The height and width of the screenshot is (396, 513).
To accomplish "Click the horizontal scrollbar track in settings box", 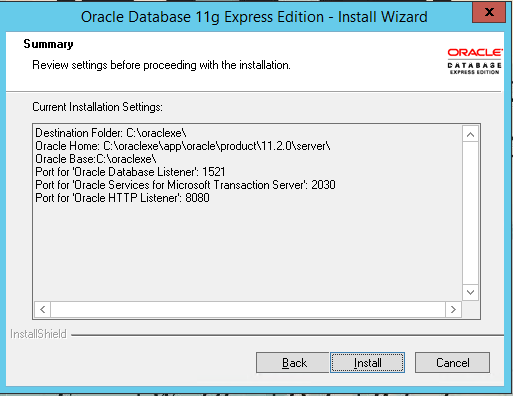I will pyautogui.click(x=248, y=310).
